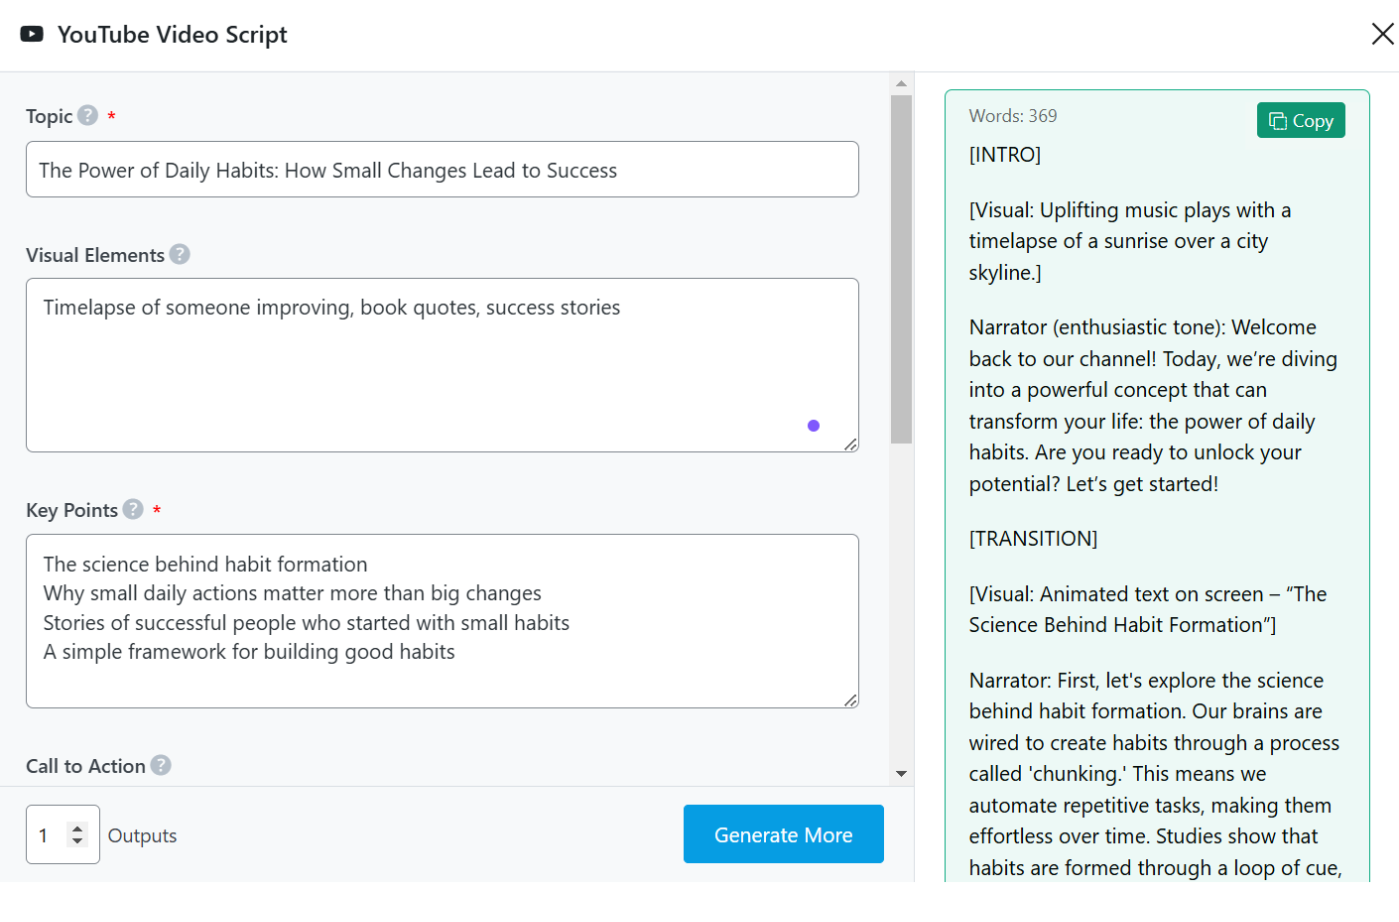Close the YouTube Video Script dialog
The width and height of the screenshot is (1399, 922).
(x=1382, y=34)
